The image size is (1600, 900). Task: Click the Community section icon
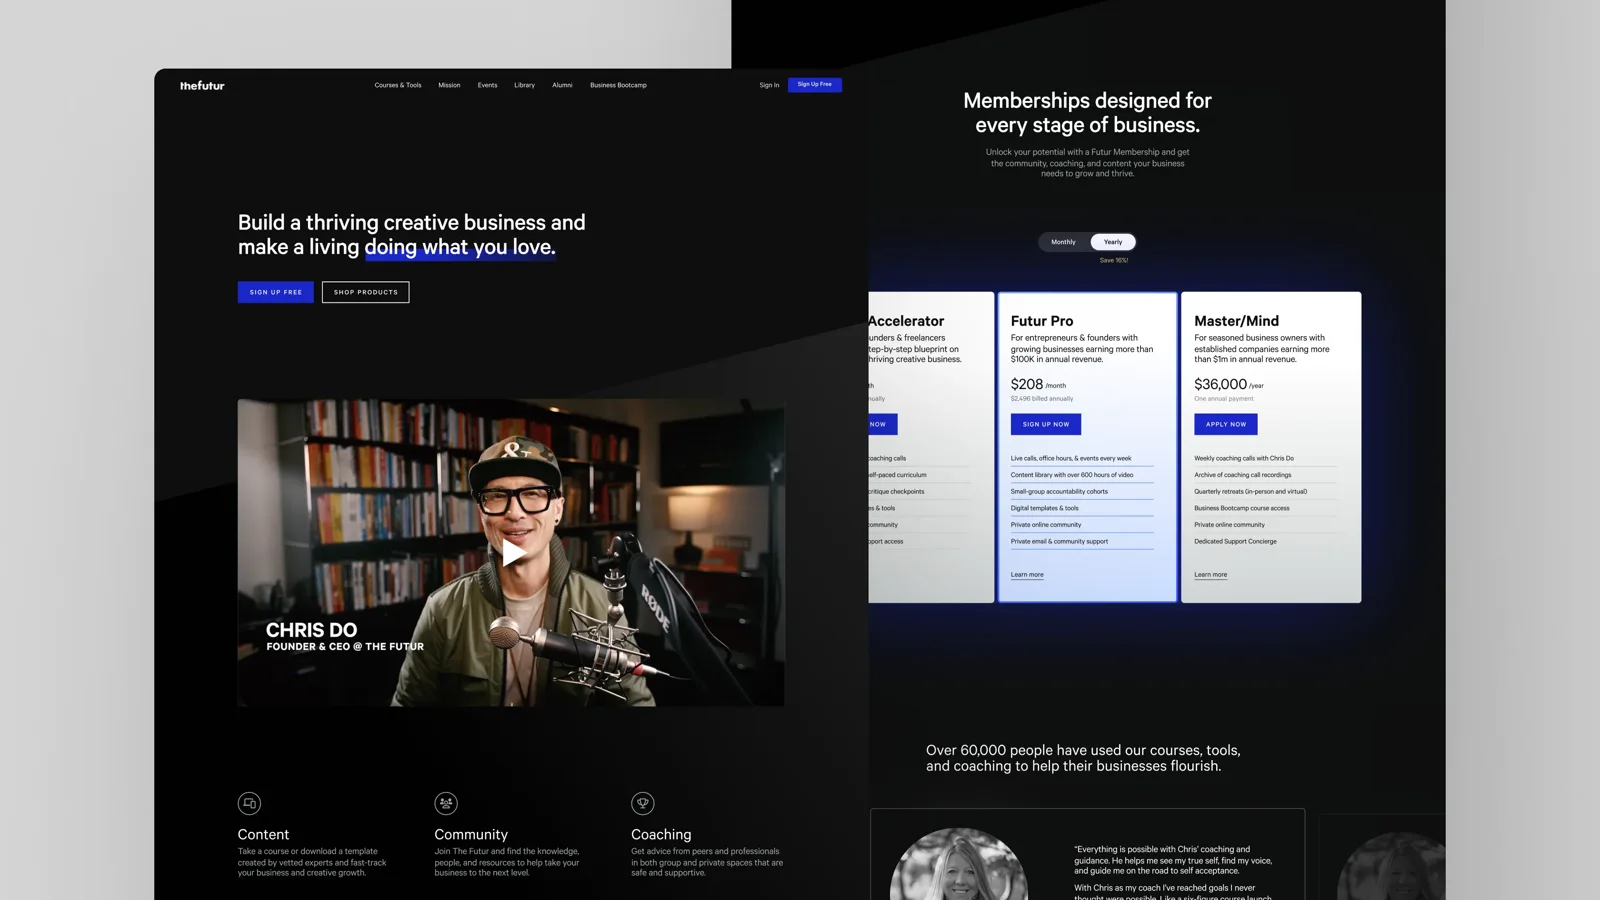446,803
